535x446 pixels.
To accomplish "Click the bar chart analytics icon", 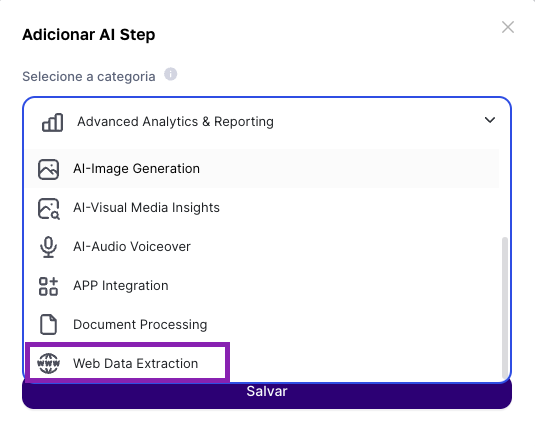I will coord(52,122).
